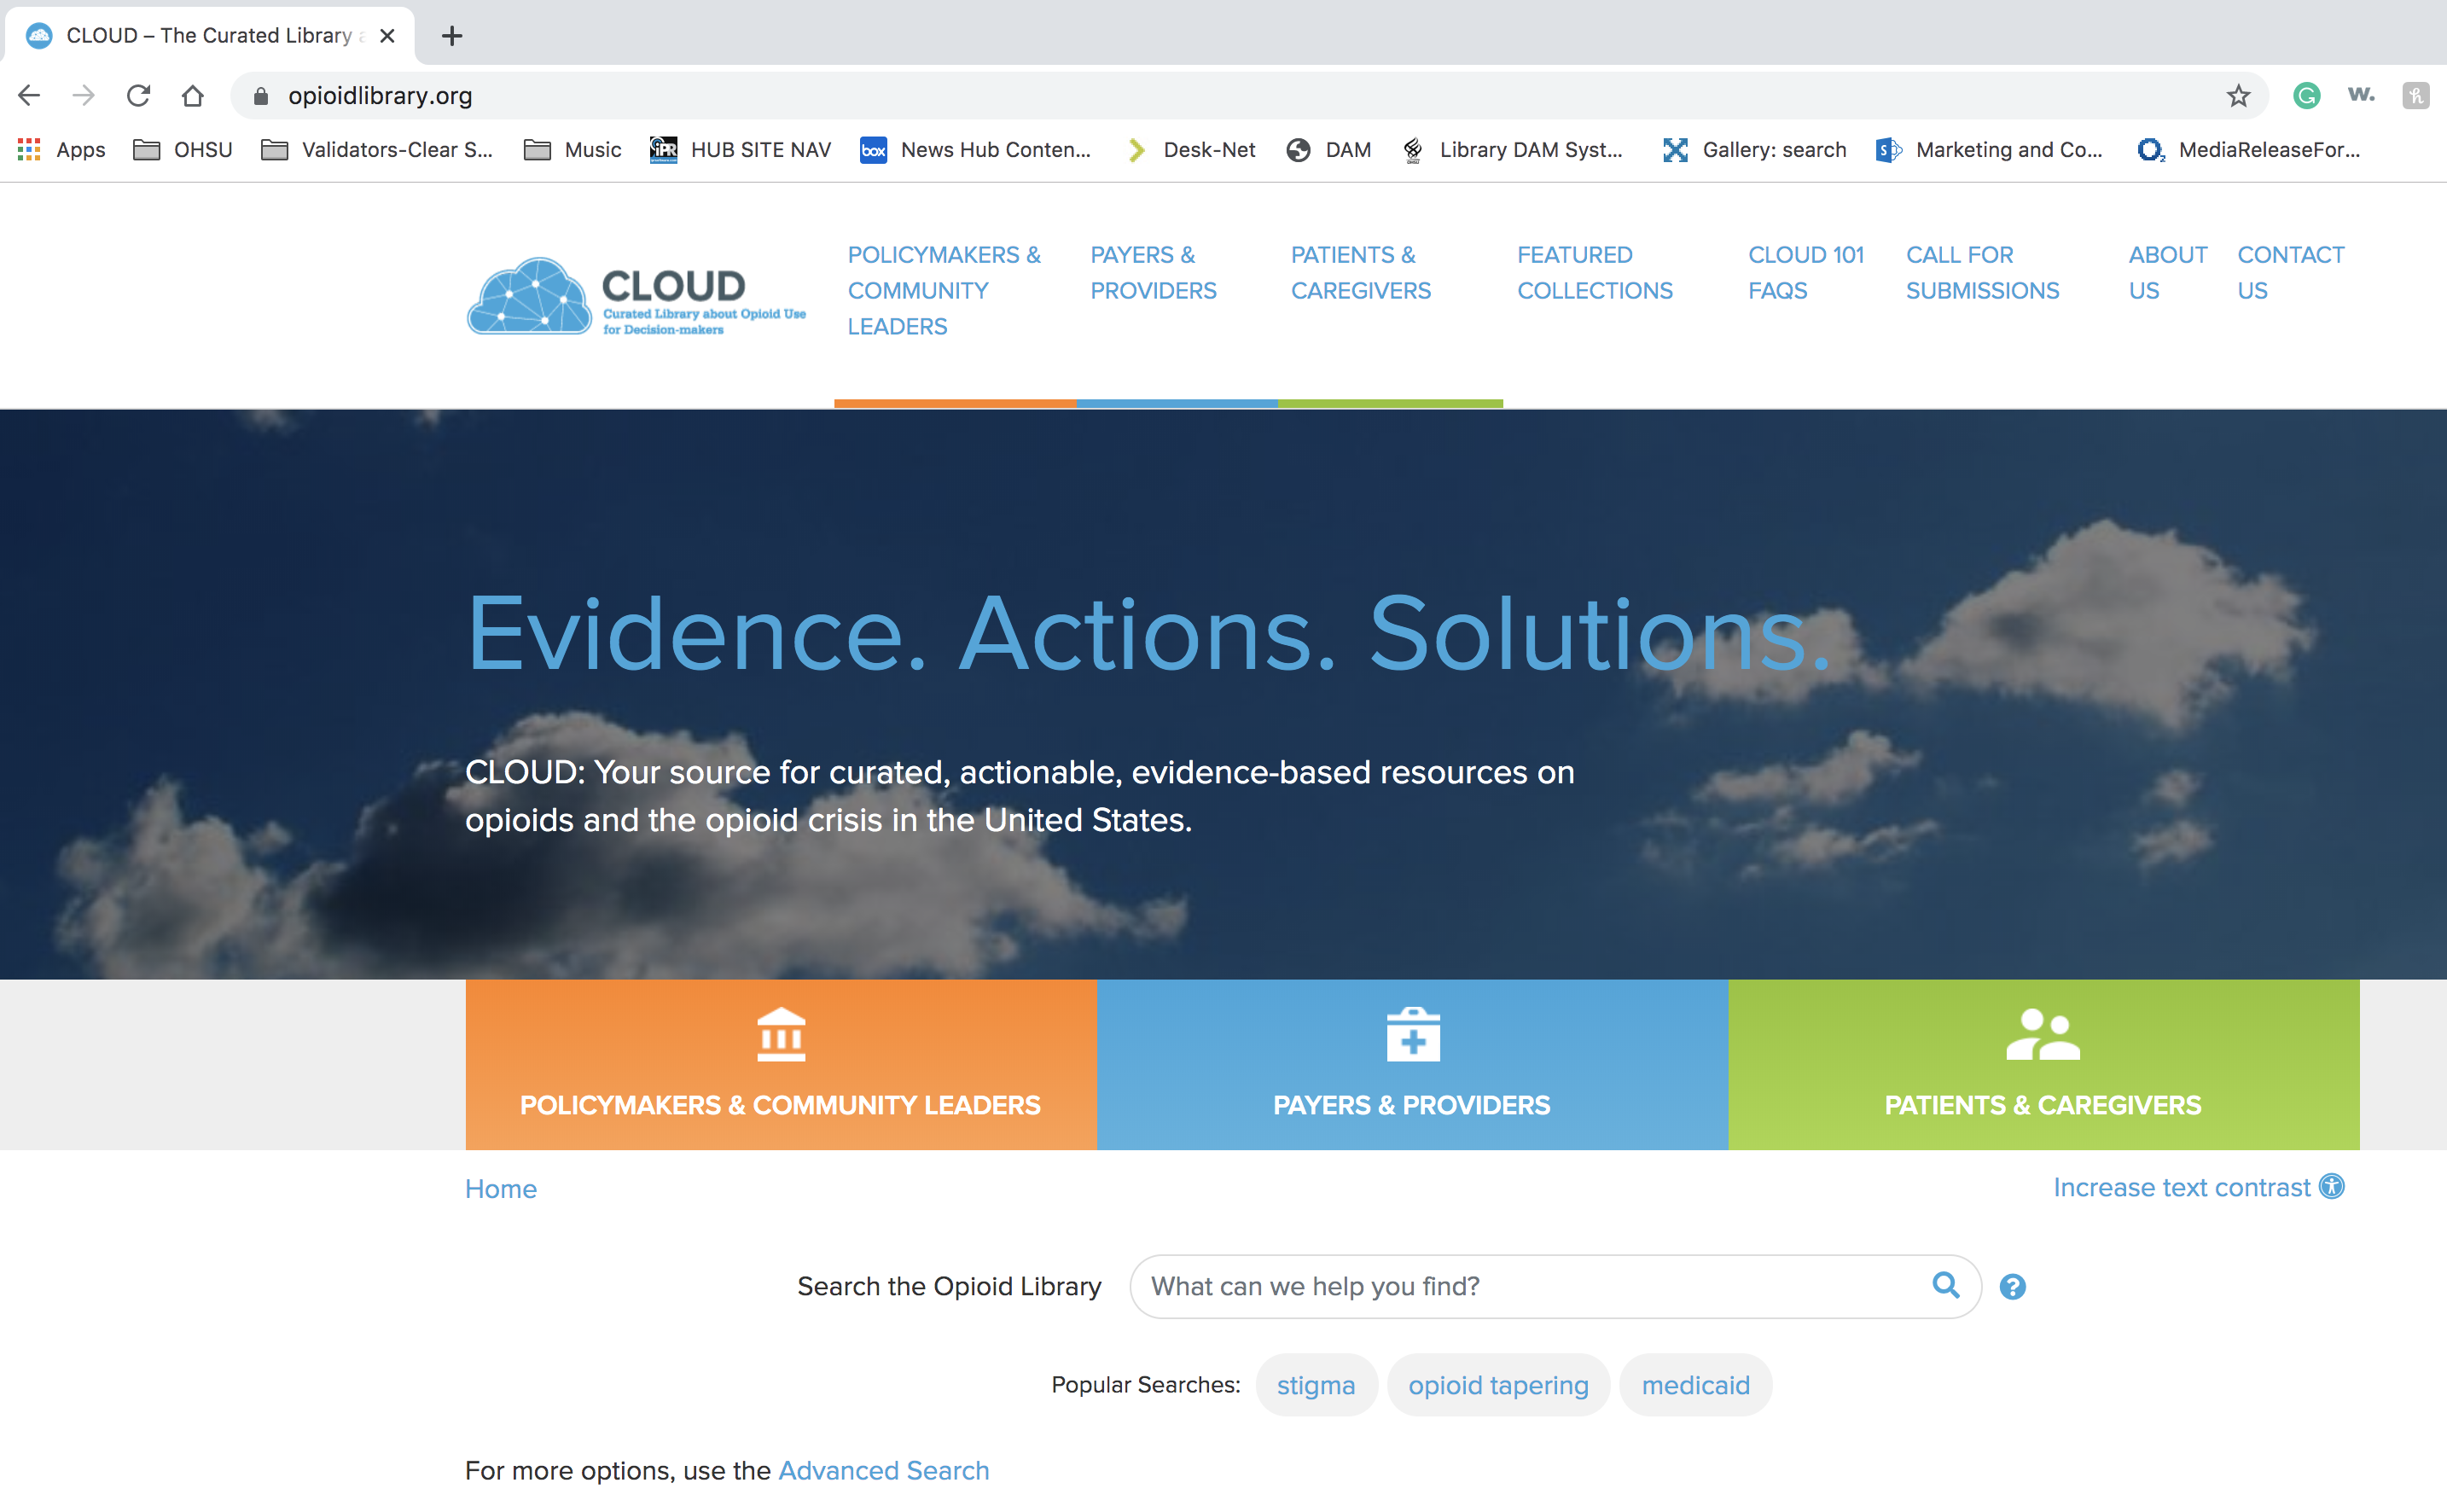Screen dimensions: 2447x1512
Task: Expand the Music bookmarks folder
Action: click(573, 150)
